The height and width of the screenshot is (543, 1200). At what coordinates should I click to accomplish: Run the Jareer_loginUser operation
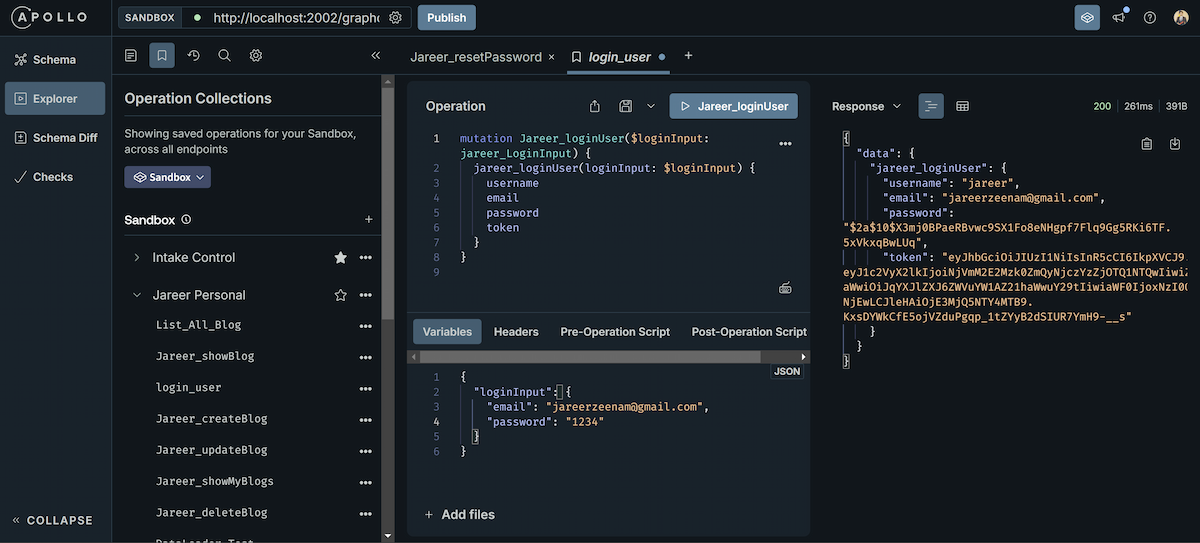coord(733,106)
